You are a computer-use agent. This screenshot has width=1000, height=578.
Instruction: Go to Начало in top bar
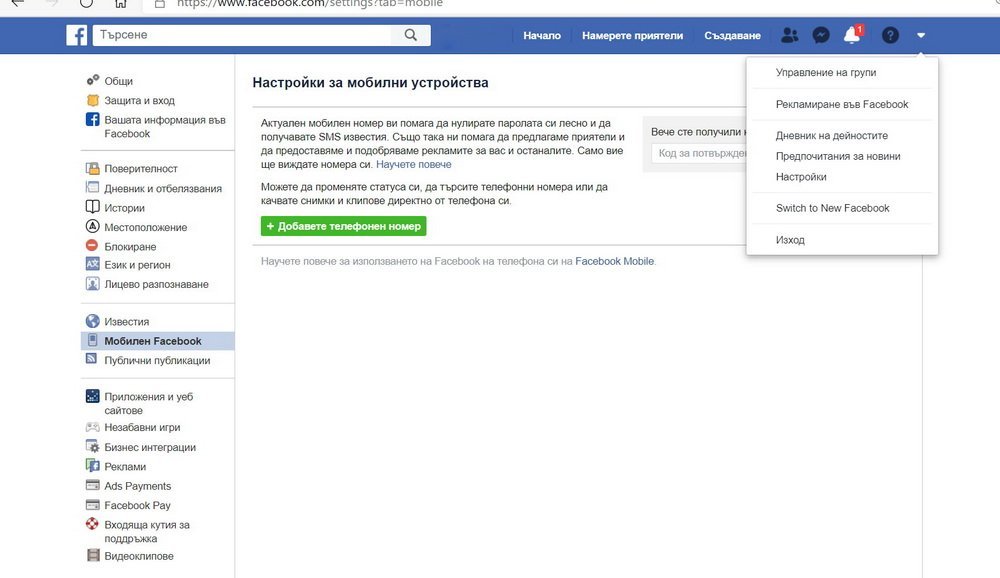coord(542,36)
